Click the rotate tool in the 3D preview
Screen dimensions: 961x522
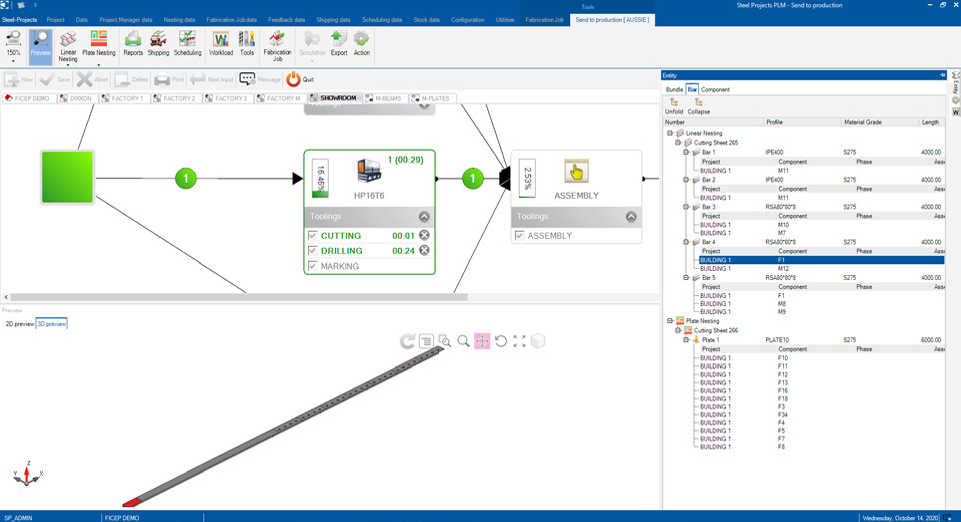(501, 341)
